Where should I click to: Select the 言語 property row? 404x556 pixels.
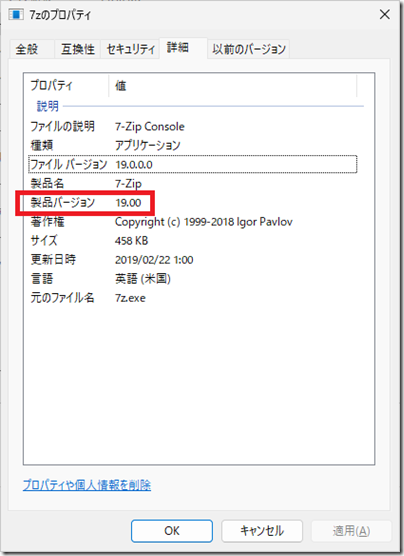pos(193,279)
